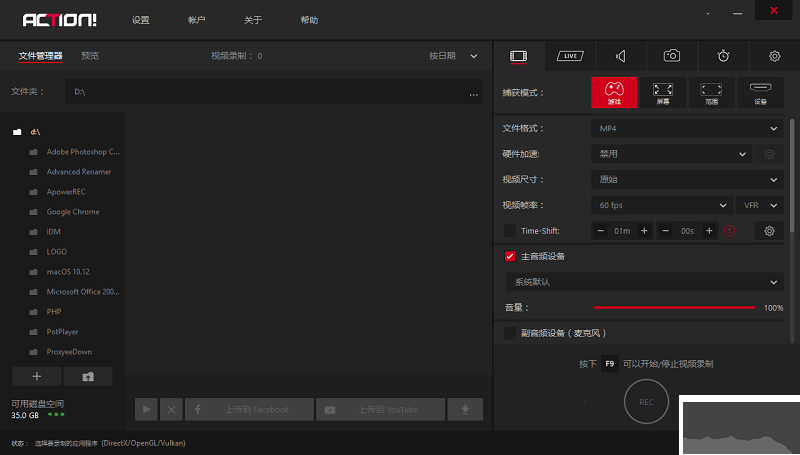Click the settings panel vertical scrollbar
800x455 pixels.
pos(792,176)
